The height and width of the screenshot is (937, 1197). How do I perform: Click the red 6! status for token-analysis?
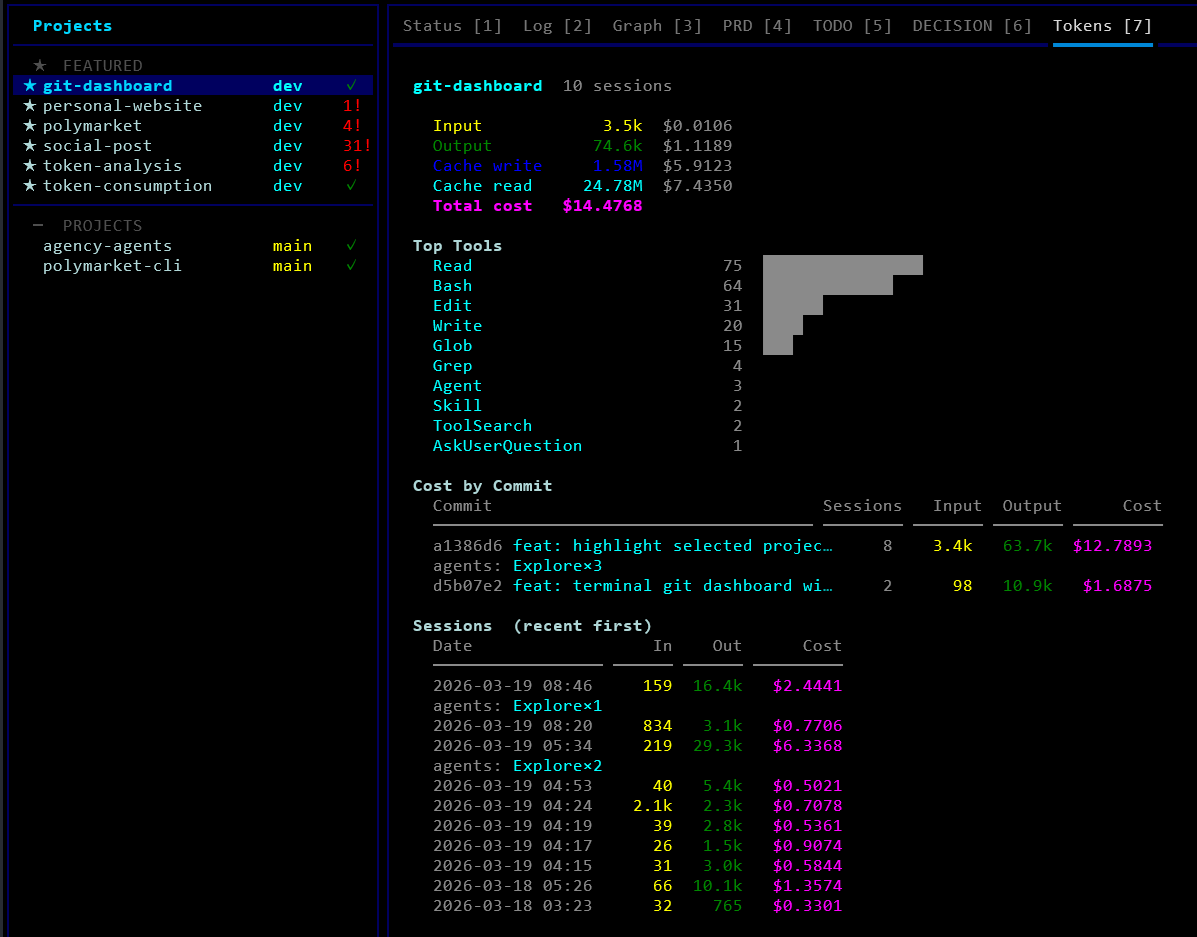352,166
